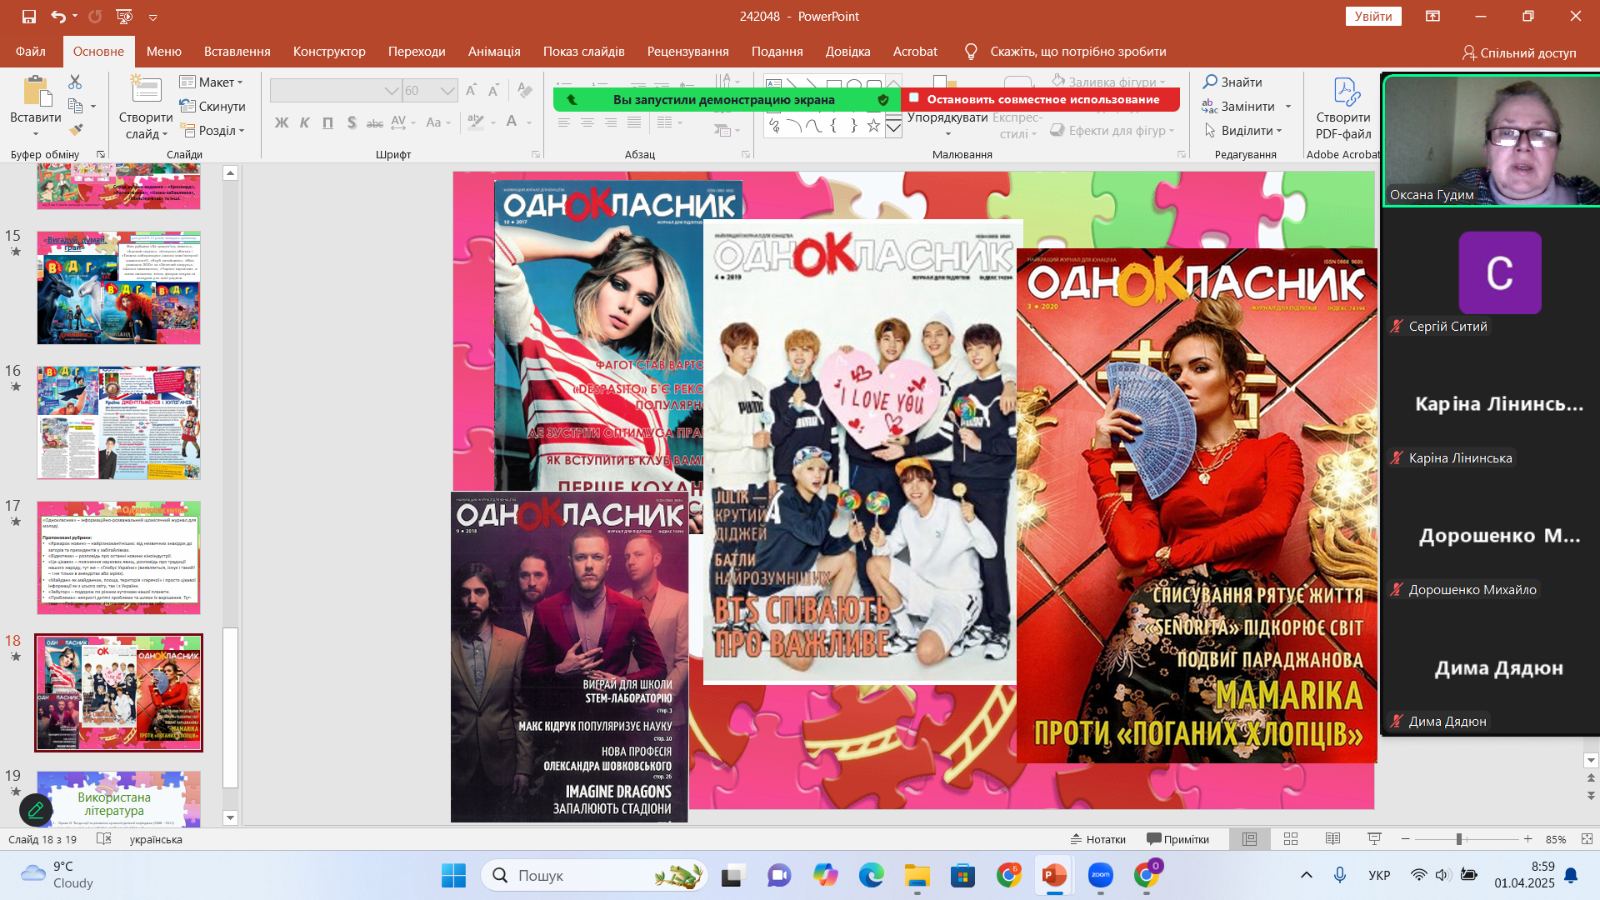Select slide 16 thumbnail

(x=119, y=422)
